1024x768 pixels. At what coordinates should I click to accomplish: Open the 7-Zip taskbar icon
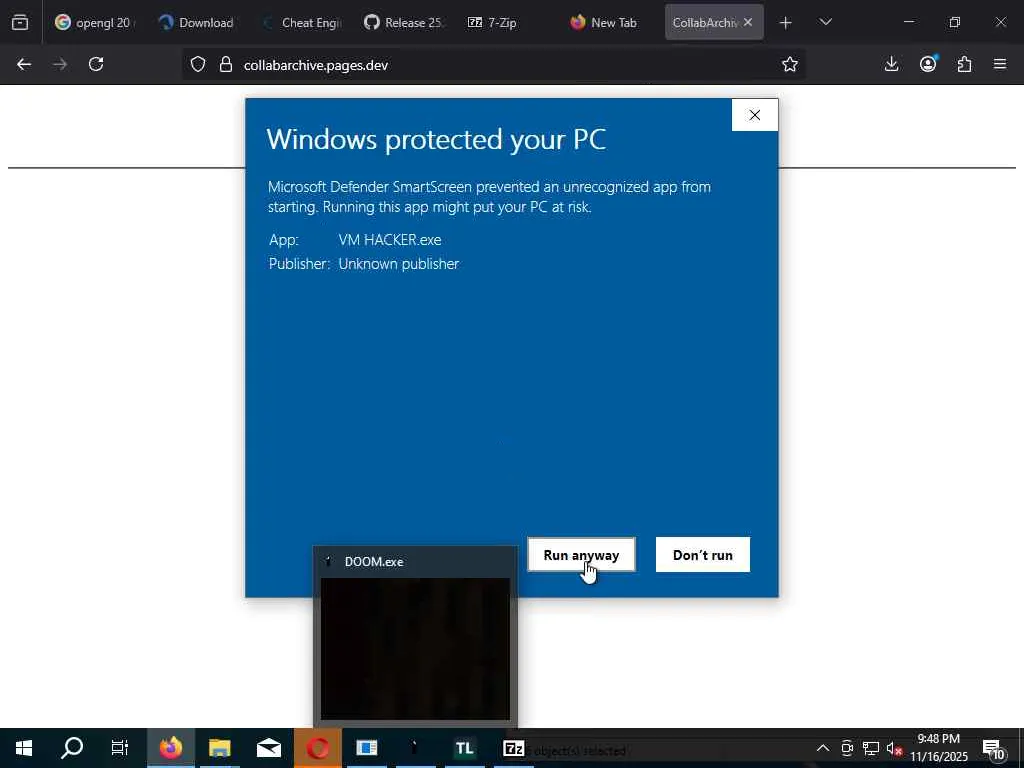(513, 748)
